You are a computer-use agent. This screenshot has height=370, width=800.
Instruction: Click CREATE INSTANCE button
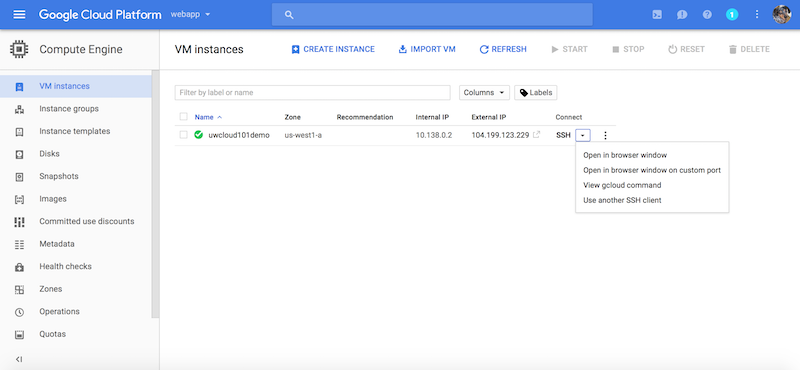pos(333,50)
